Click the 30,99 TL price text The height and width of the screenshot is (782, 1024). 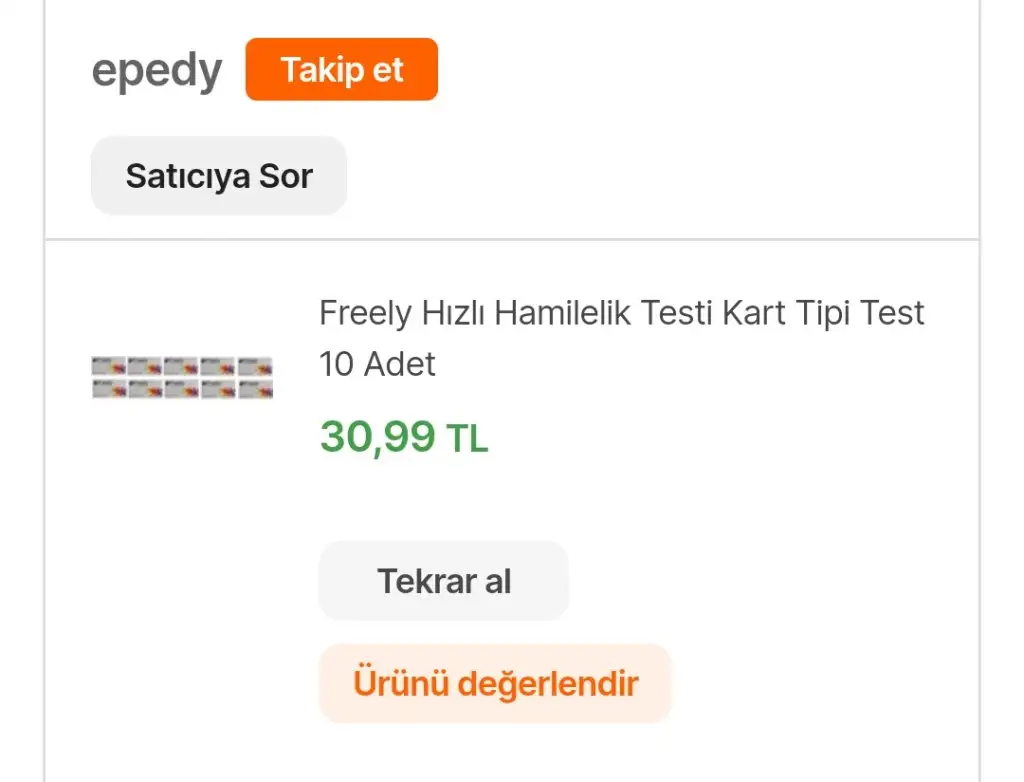tap(404, 437)
